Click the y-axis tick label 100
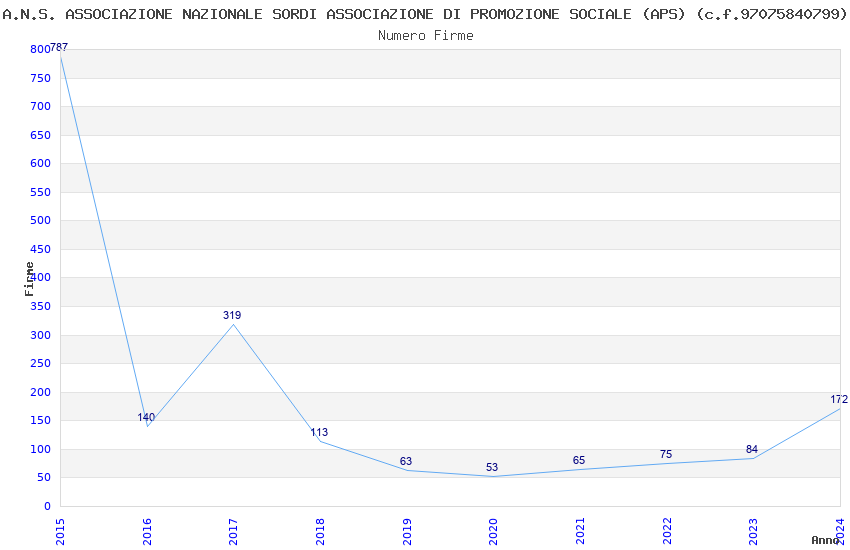The image size is (850, 550). click(41, 449)
